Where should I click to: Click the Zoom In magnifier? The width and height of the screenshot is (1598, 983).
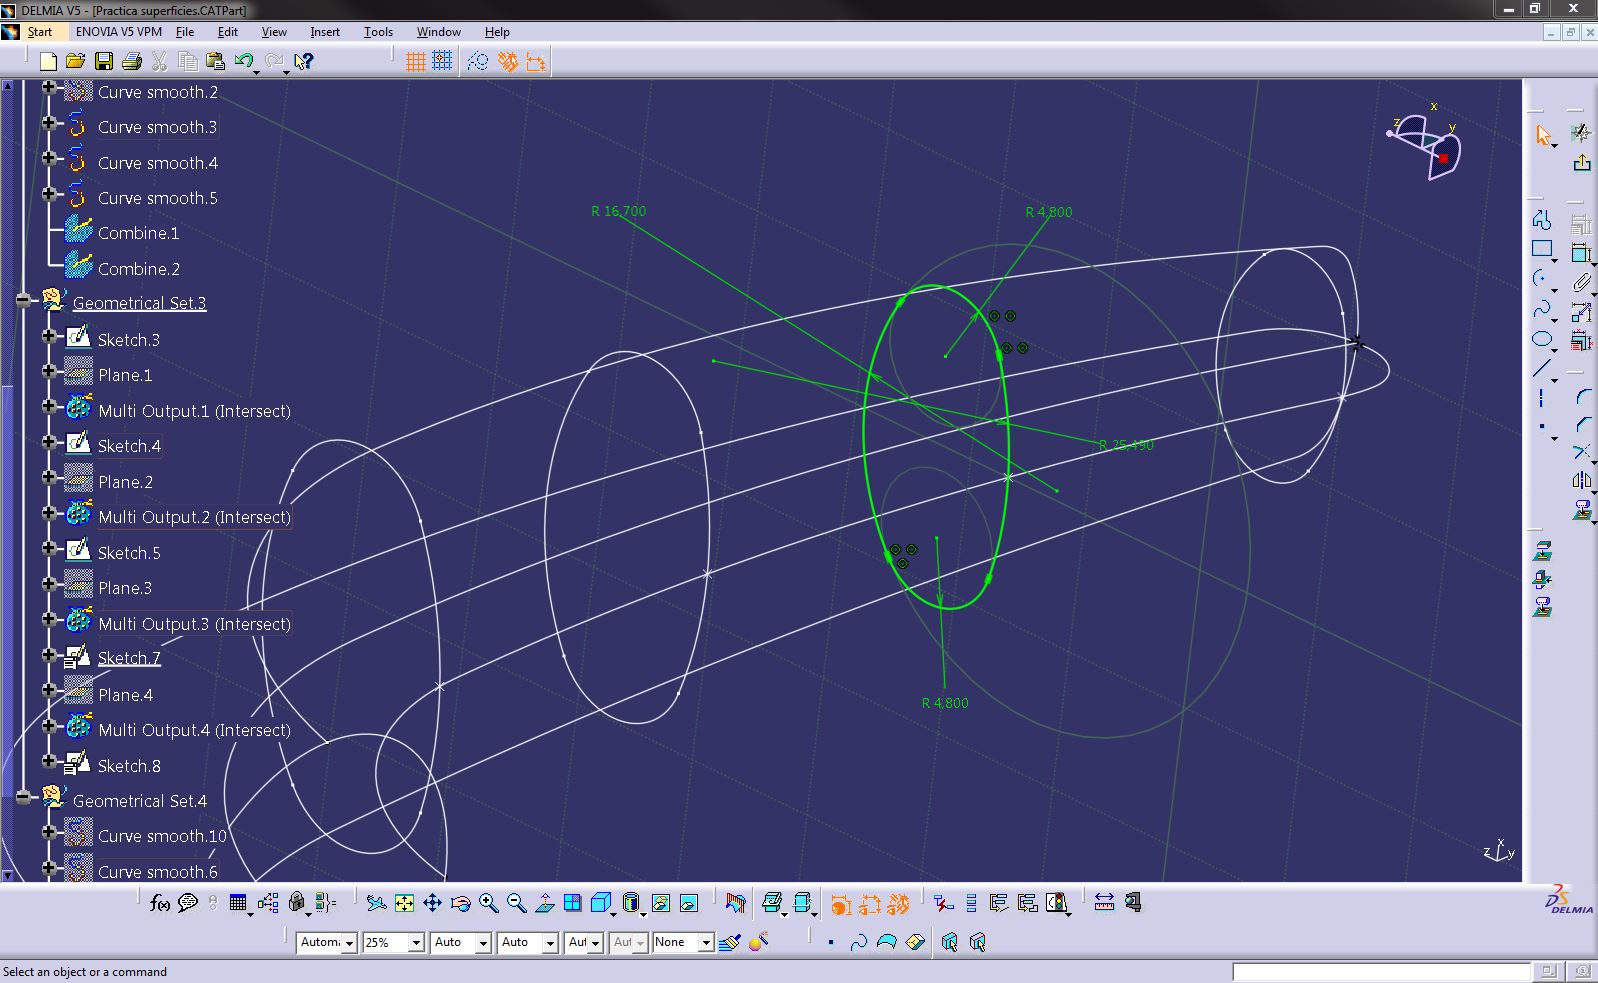(x=488, y=903)
